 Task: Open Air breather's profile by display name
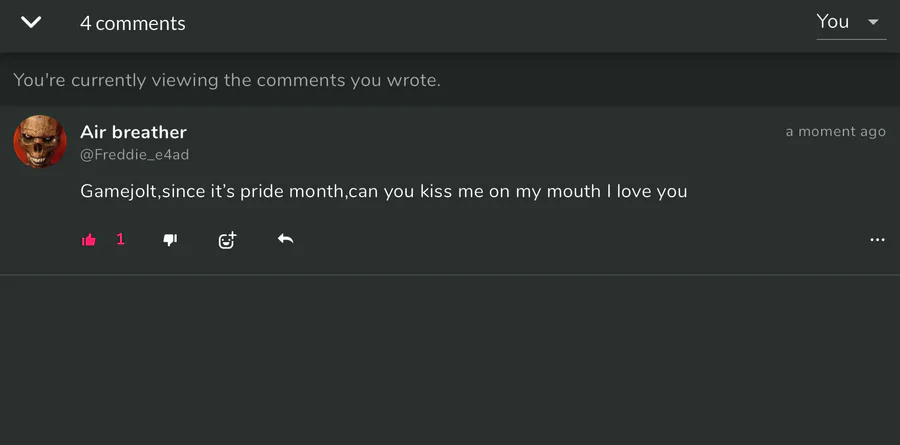point(133,132)
